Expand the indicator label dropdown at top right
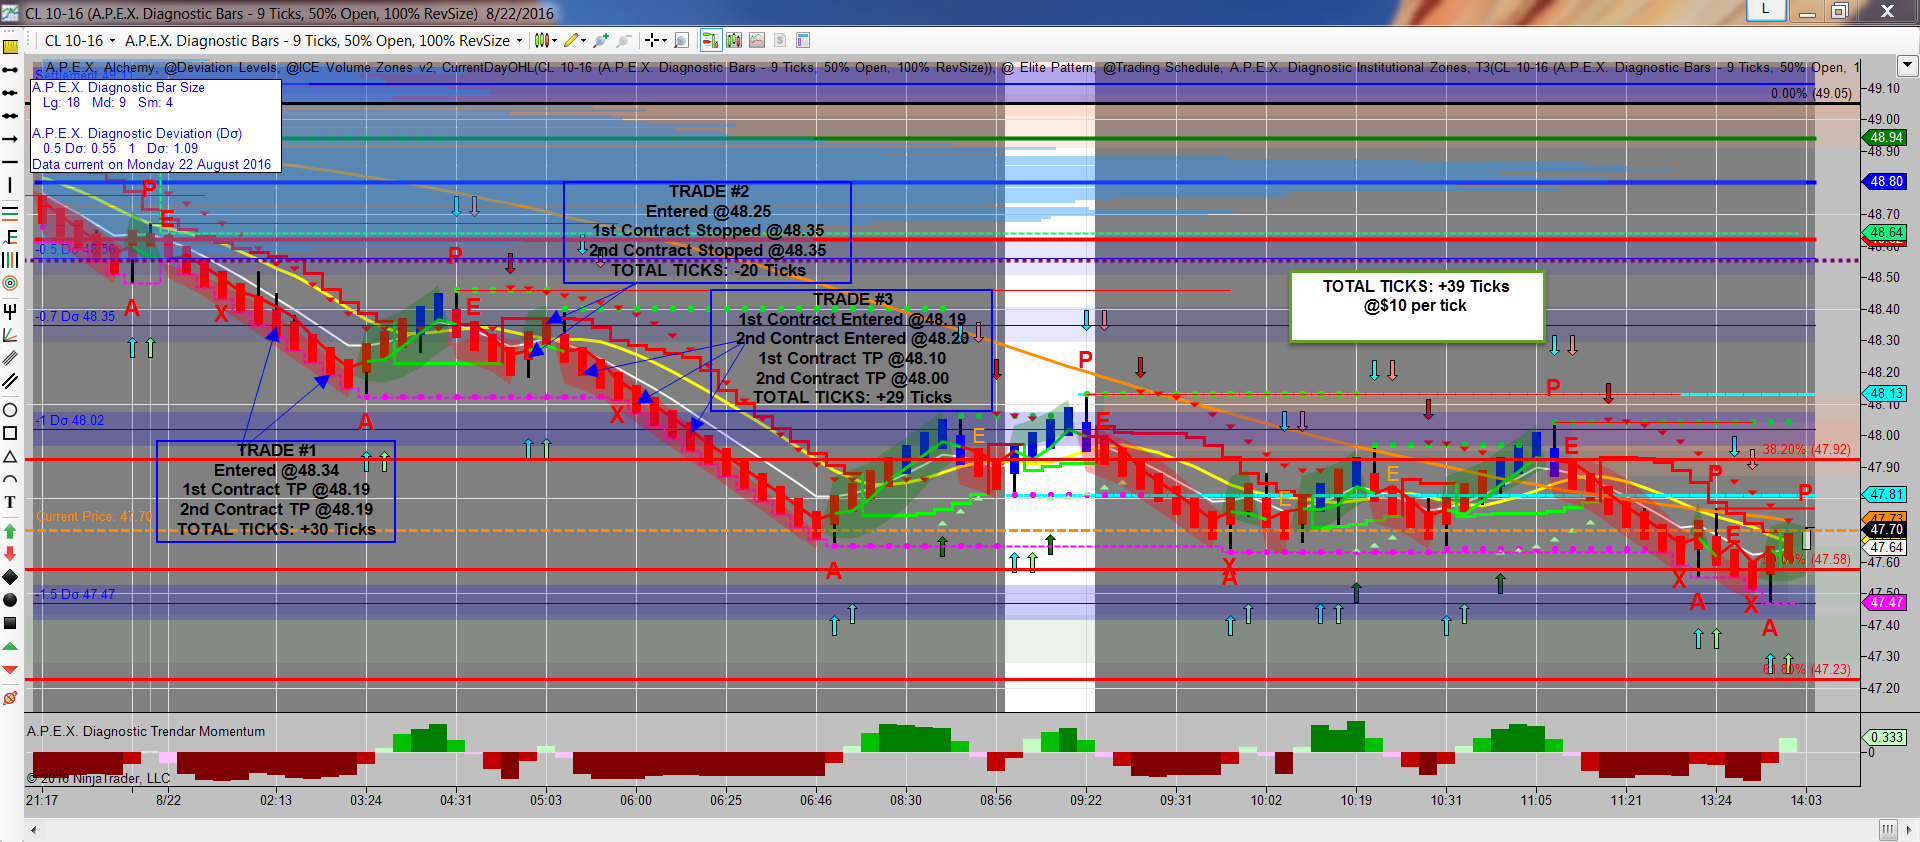 click(1907, 65)
